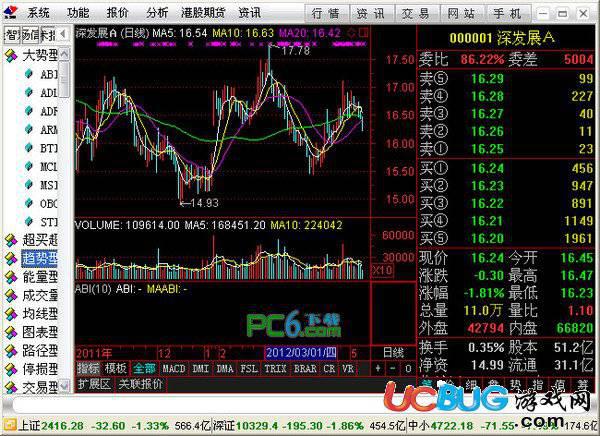Screen dimensions: 600x436
Task: Click the folder icon beside 停损型
Action: coord(11,369)
